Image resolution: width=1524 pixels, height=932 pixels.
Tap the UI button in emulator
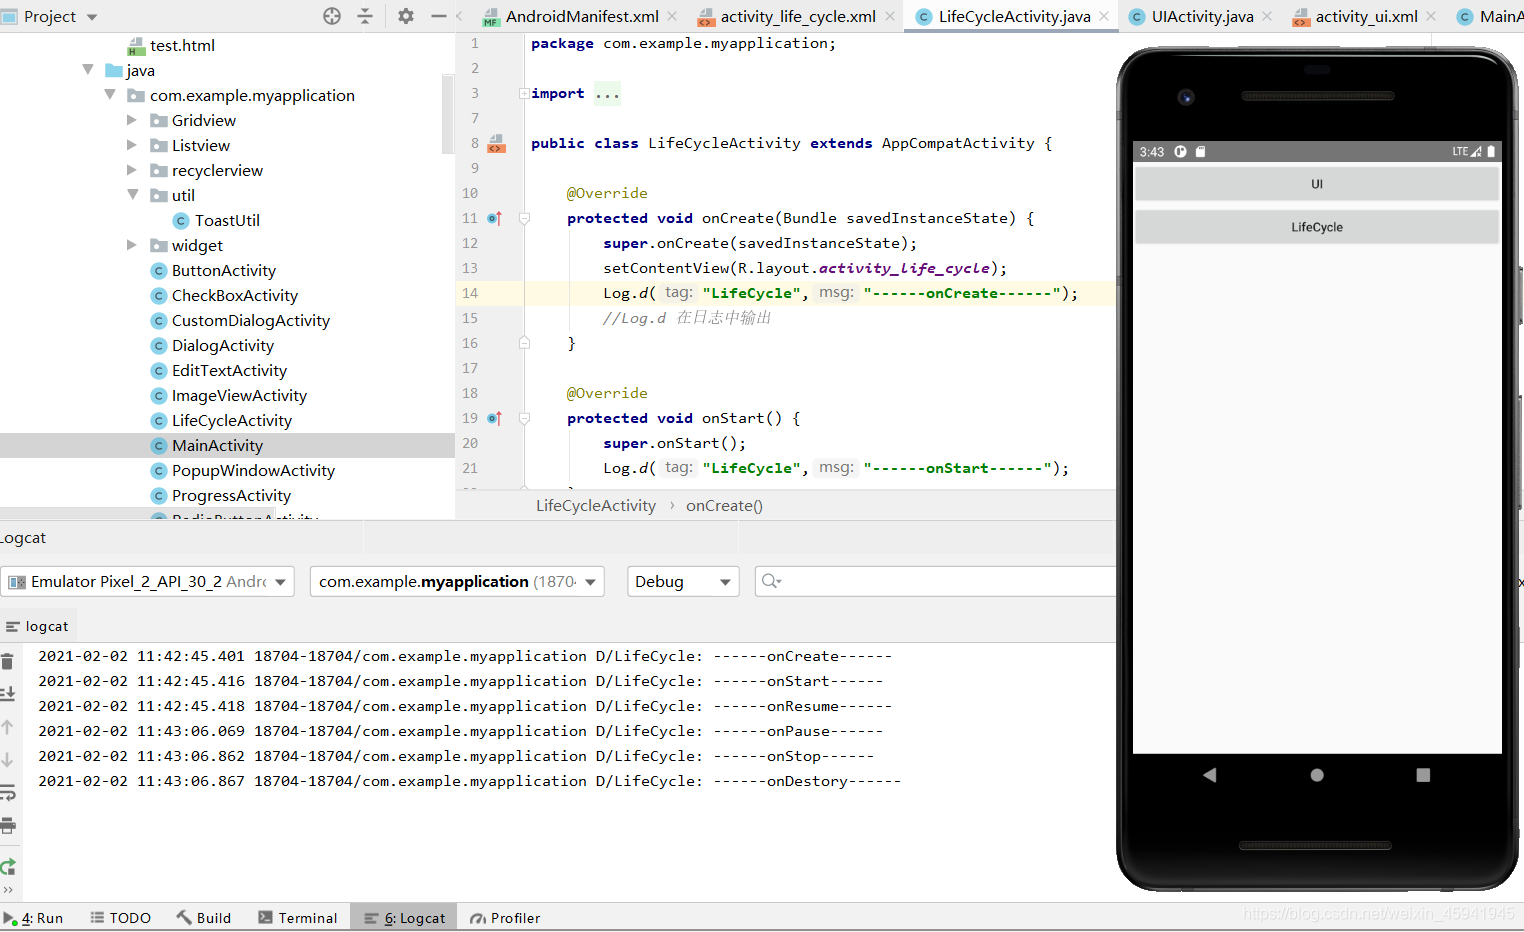point(1317,184)
